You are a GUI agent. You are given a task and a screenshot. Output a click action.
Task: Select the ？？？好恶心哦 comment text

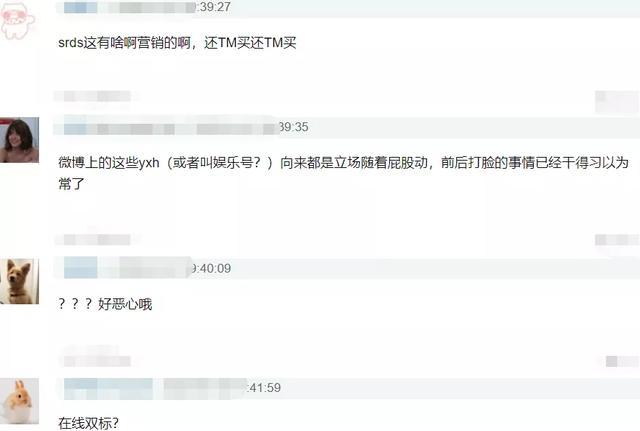(x=105, y=304)
